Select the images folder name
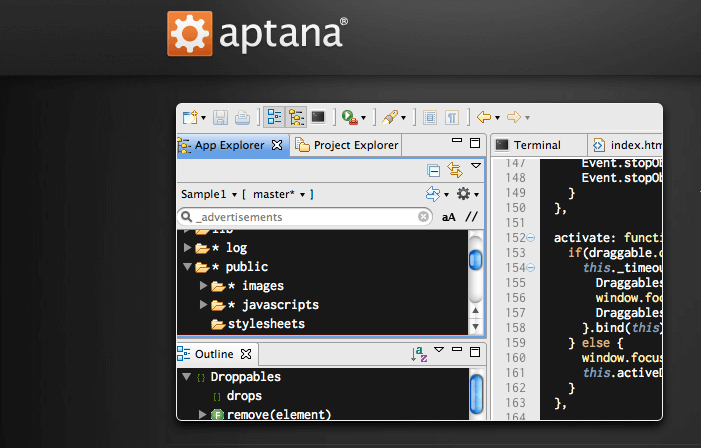The height and width of the screenshot is (448, 701). coord(263,286)
